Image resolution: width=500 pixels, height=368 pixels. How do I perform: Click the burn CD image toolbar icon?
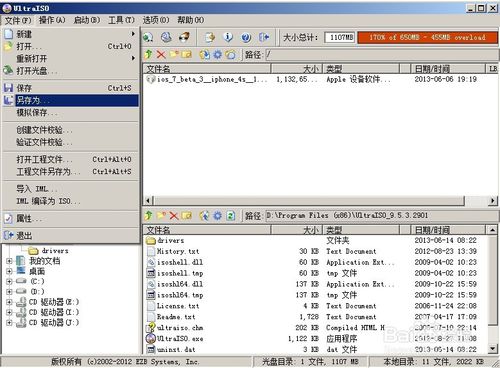pyautogui.click(x=184, y=37)
